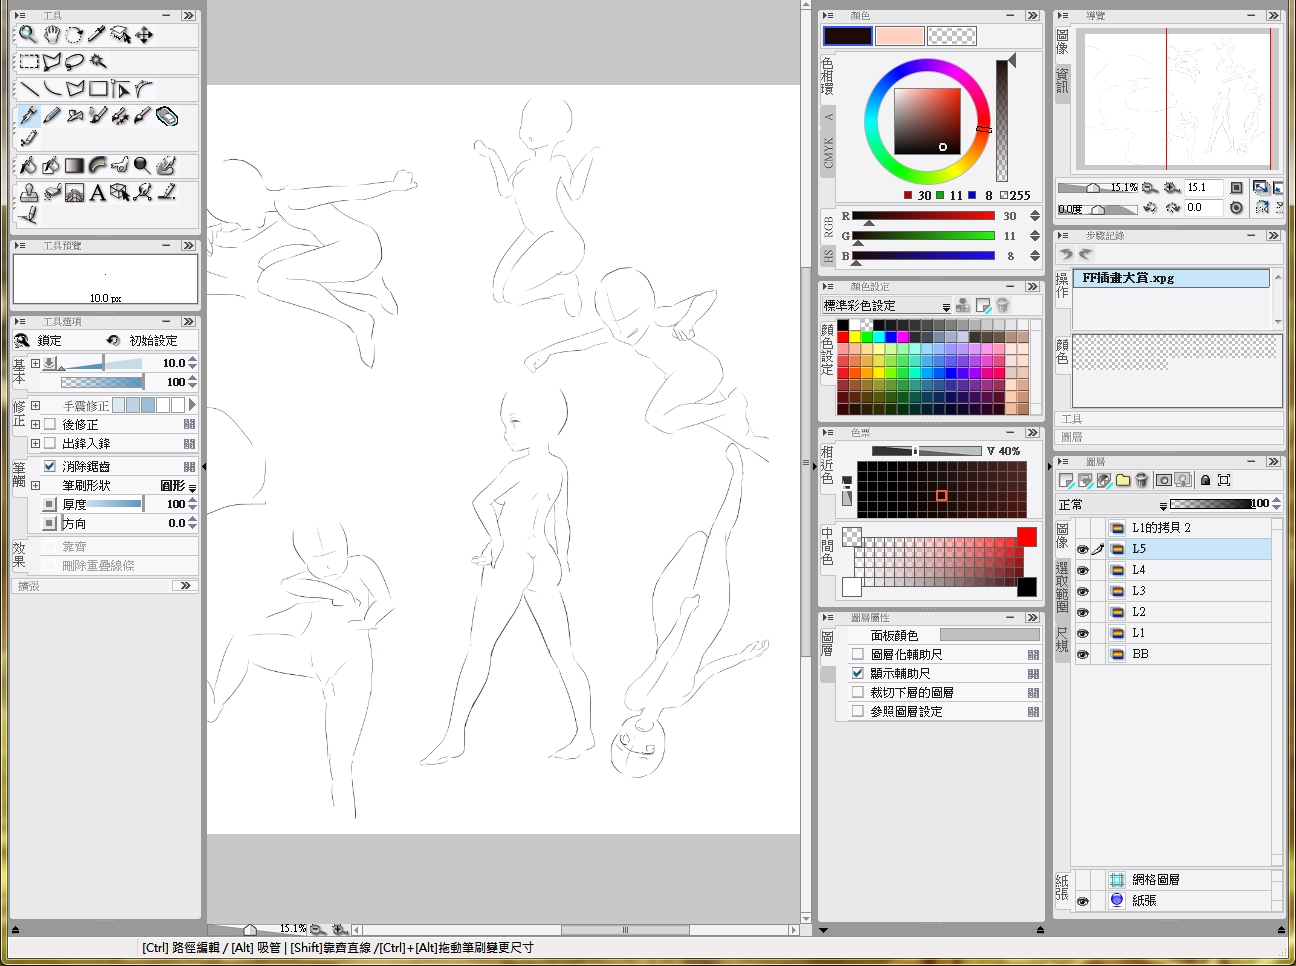Enable the 顯示輔助尺 checkbox
Image resolution: width=1296 pixels, height=966 pixels.
click(857, 673)
